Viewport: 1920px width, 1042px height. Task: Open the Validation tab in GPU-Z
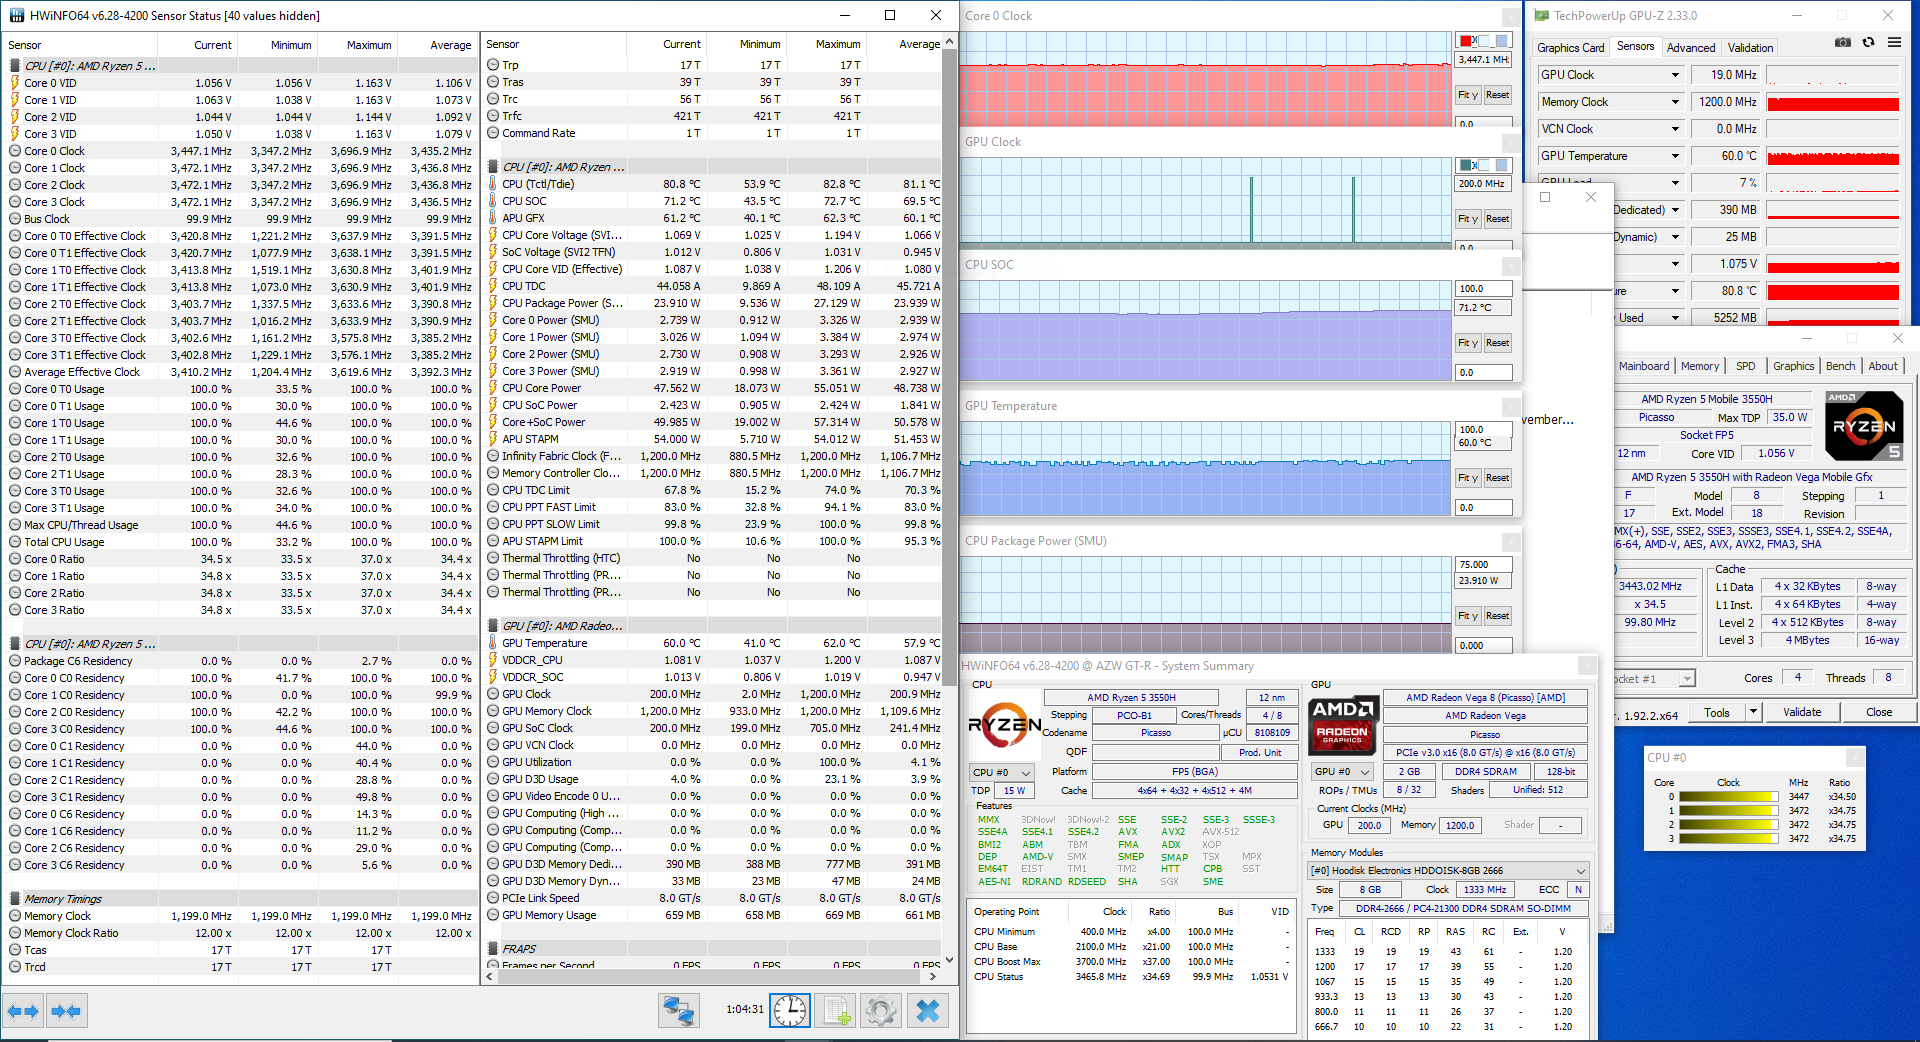click(1750, 48)
